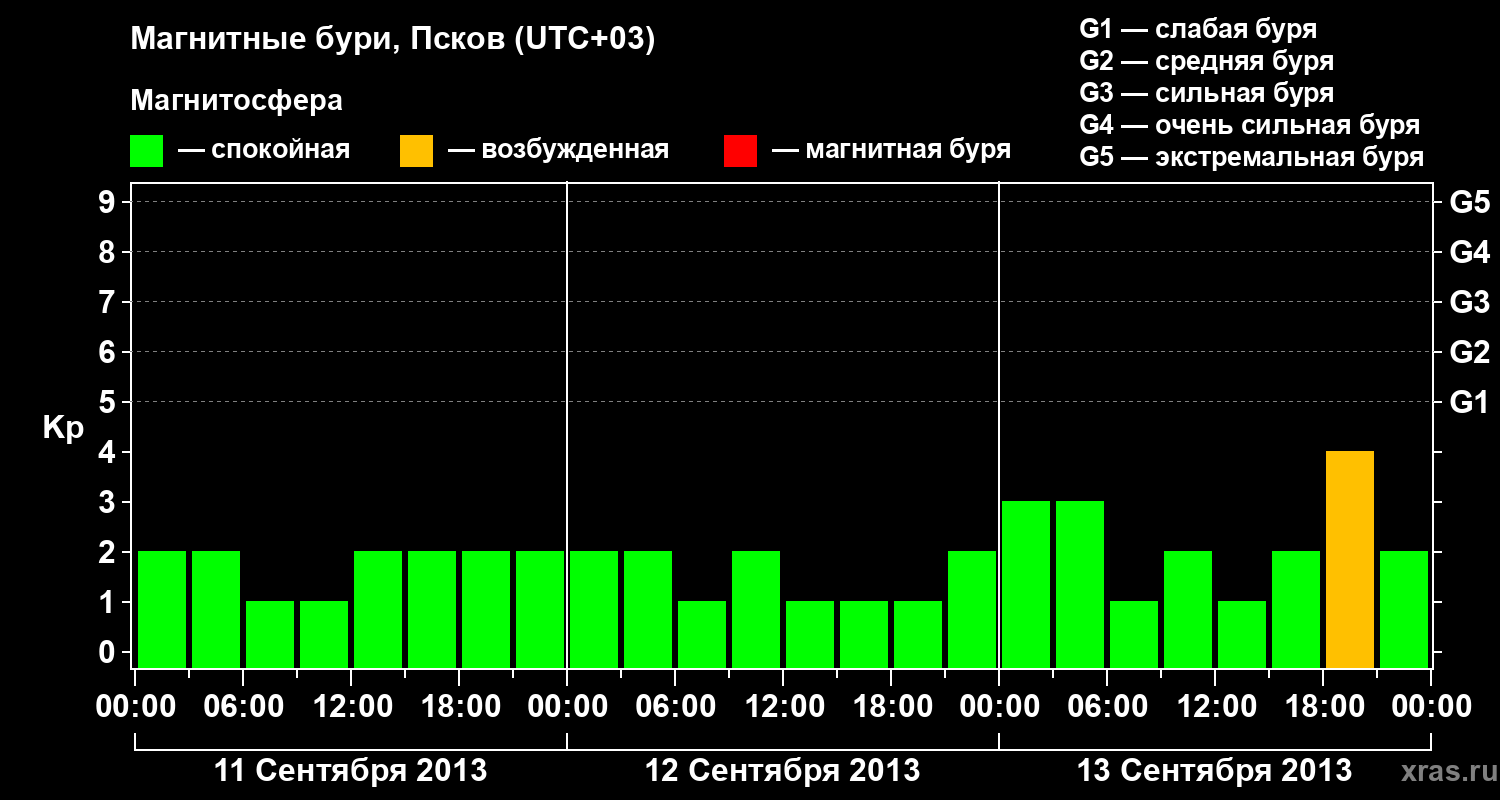
Task: Click the '13 Сентября 2013' date label
Action: pos(1214,771)
